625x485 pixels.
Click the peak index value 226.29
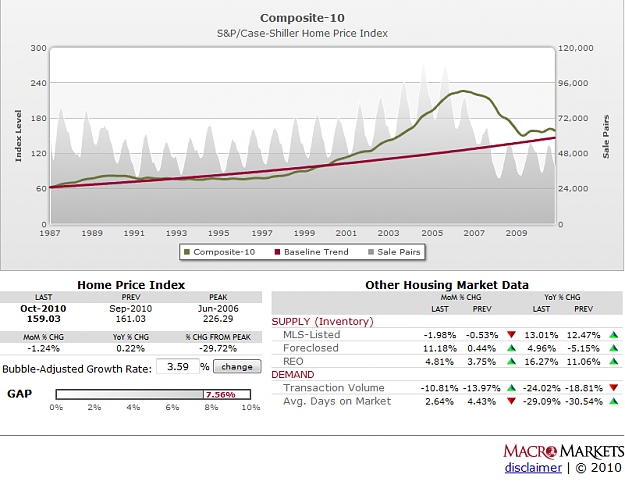218,319
